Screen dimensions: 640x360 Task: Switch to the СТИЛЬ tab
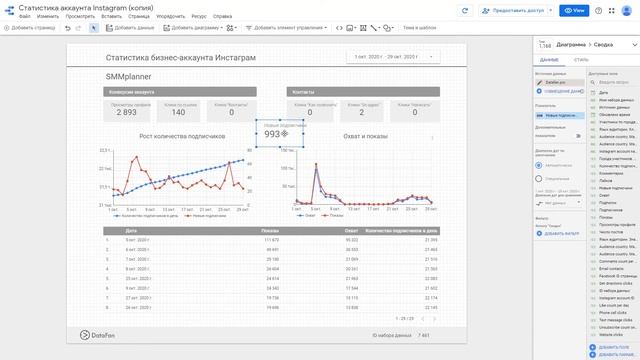[581, 60]
